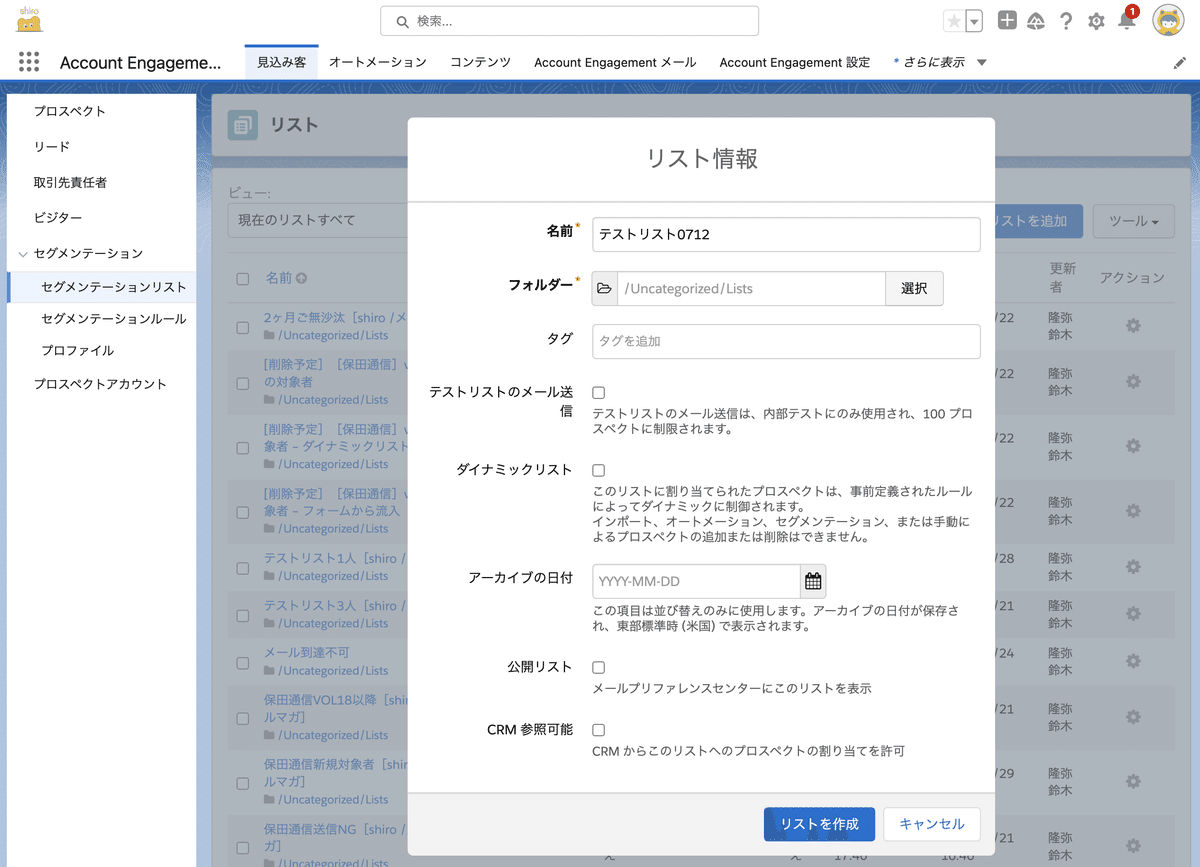Open the さらに表示 navigation dropdown

(940, 62)
